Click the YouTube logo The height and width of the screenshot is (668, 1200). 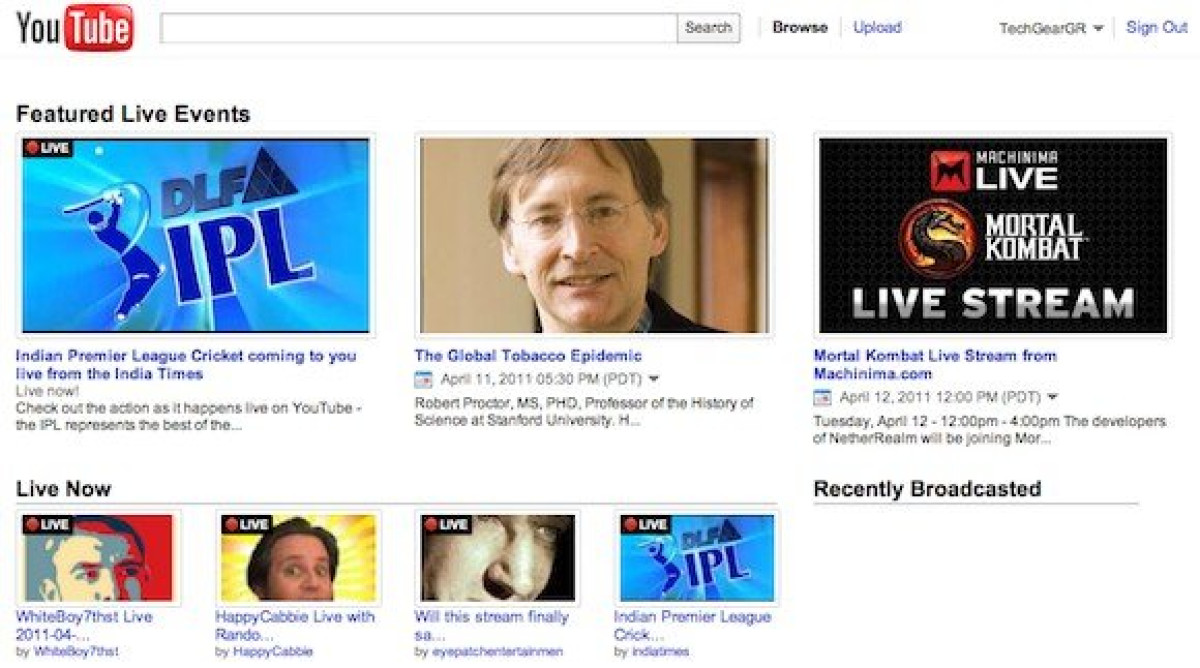(x=75, y=27)
